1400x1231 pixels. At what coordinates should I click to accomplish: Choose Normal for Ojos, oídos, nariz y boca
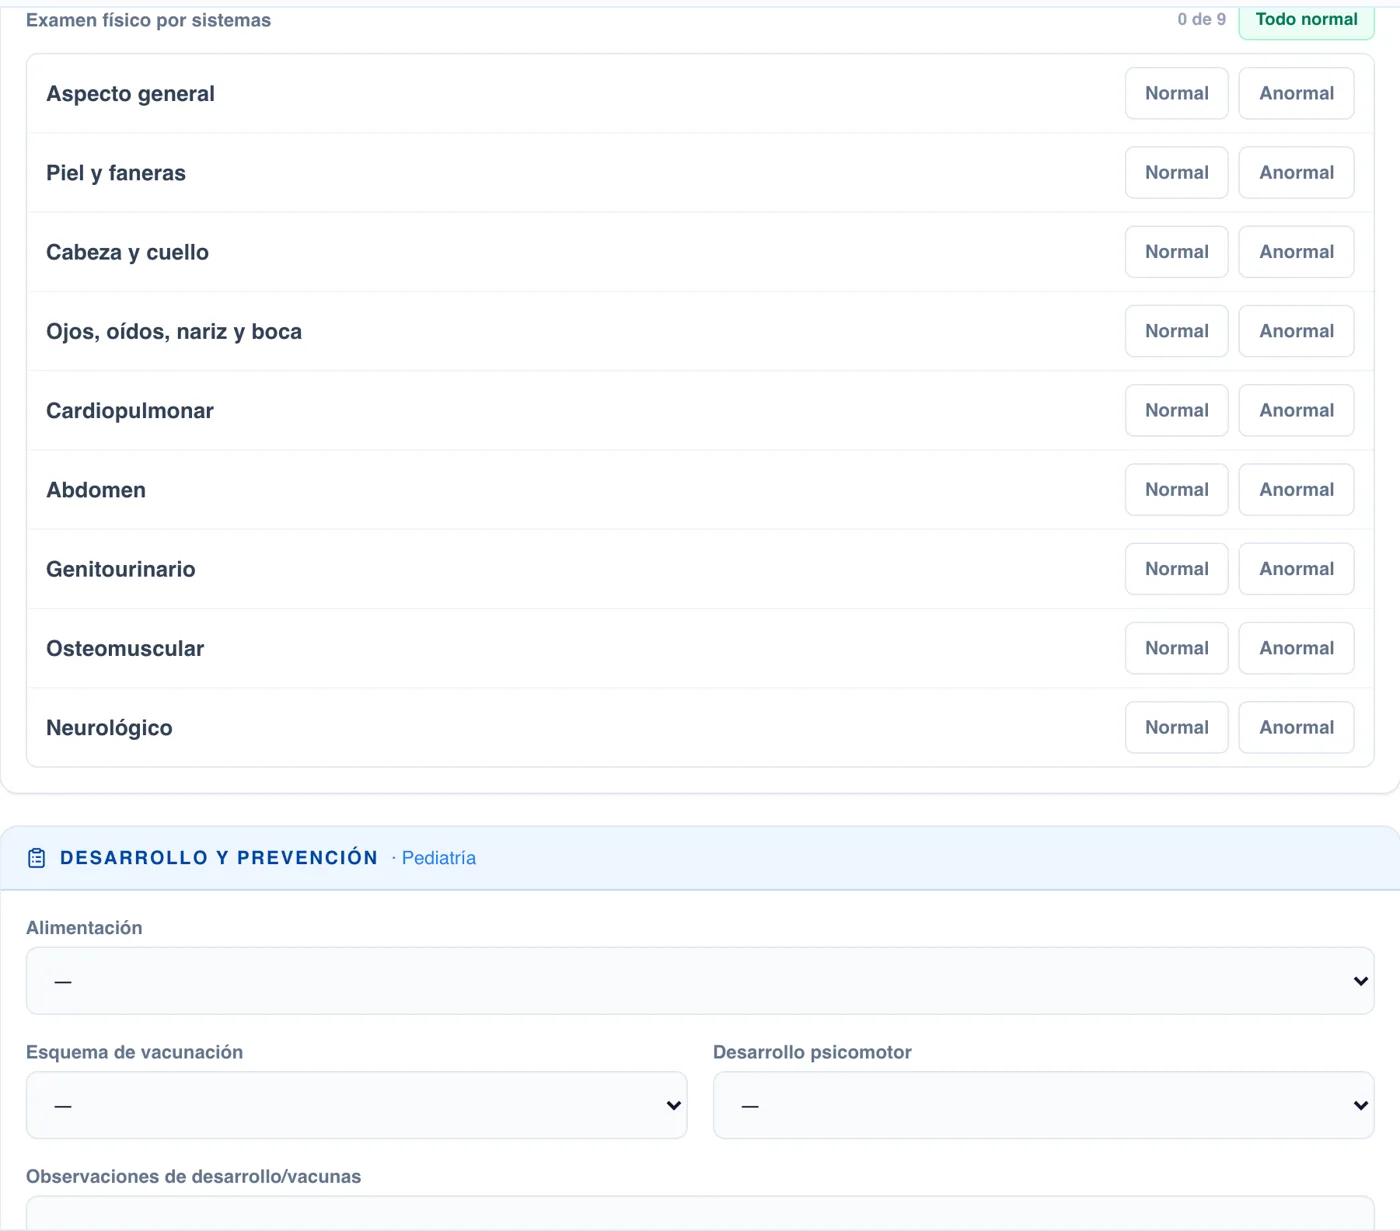point(1176,331)
